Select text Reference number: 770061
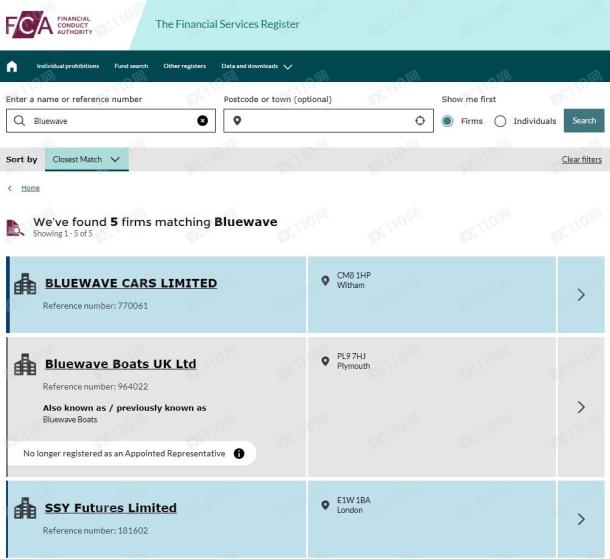 tap(95, 306)
